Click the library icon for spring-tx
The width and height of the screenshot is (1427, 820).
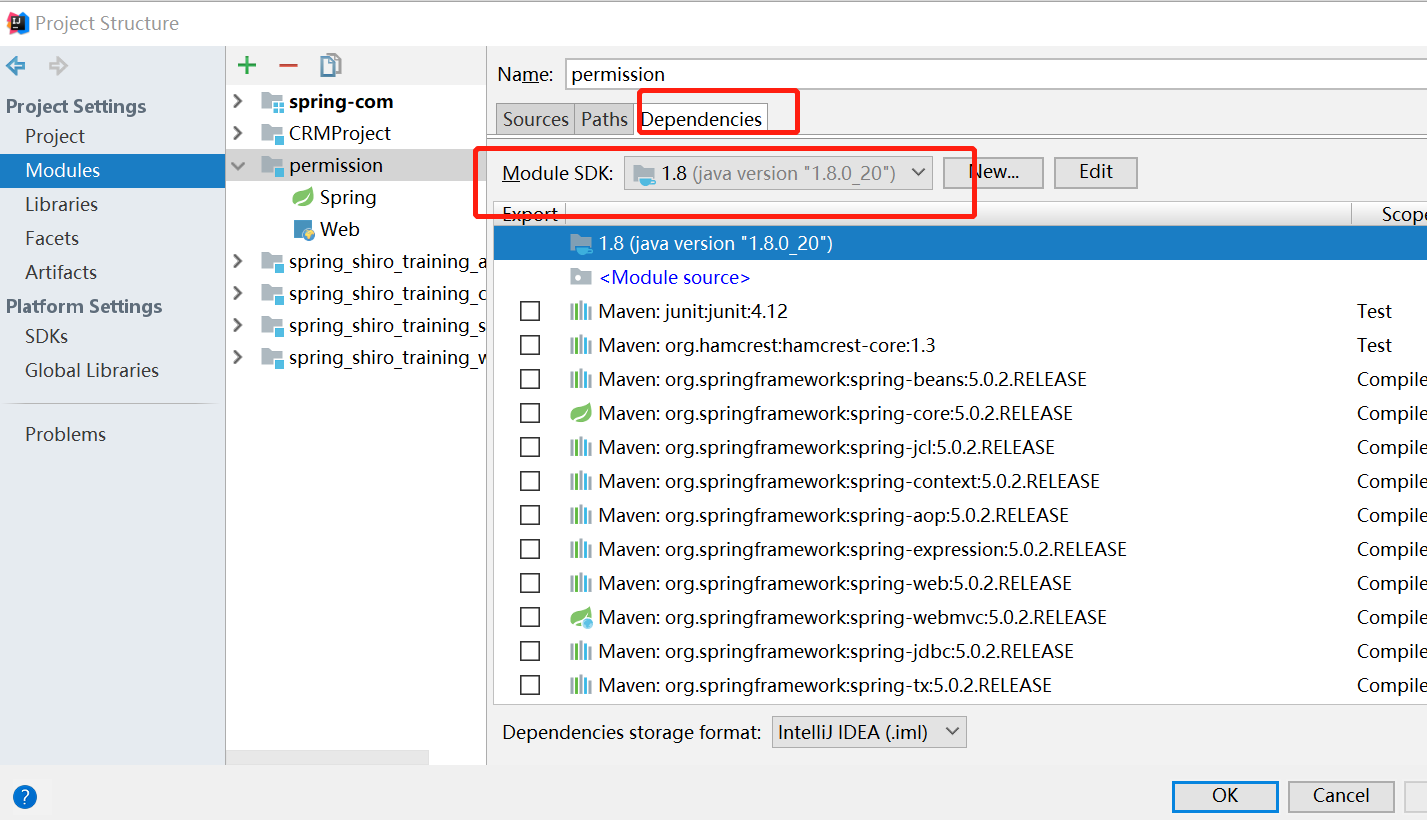pos(580,685)
